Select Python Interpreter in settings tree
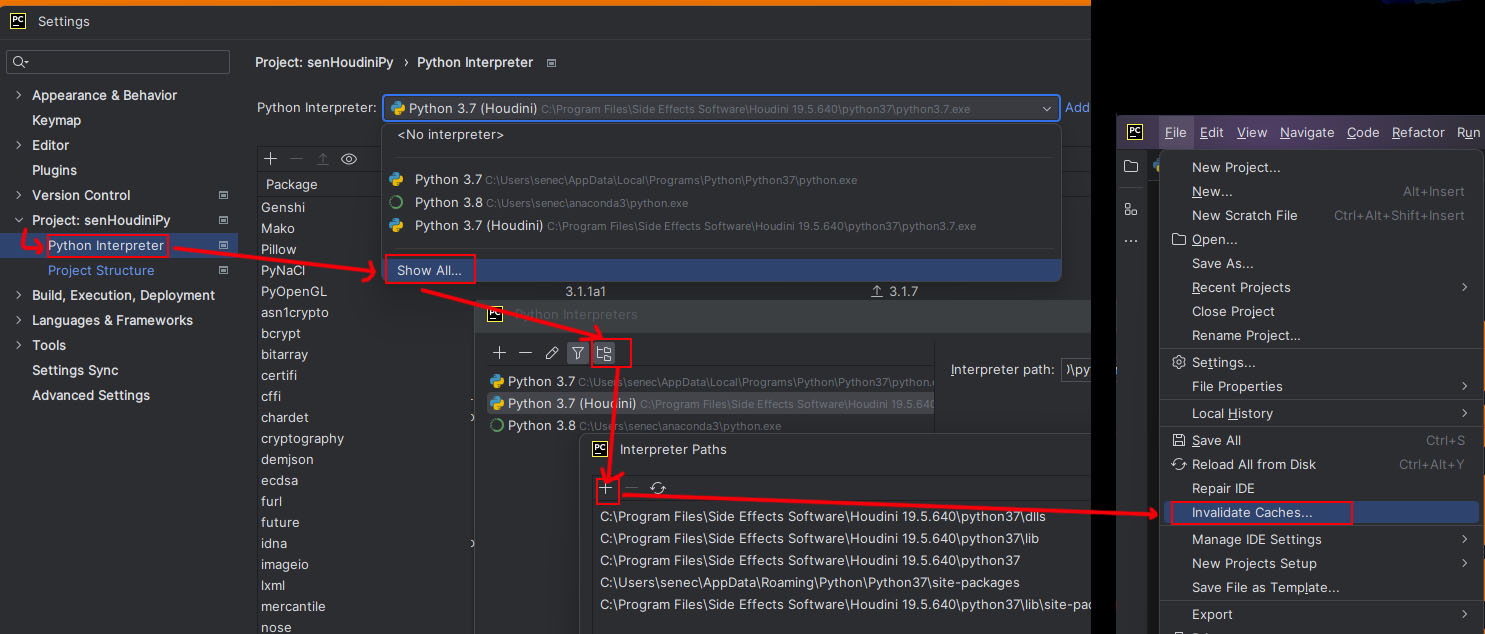1485x634 pixels. pyautogui.click(x=106, y=245)
